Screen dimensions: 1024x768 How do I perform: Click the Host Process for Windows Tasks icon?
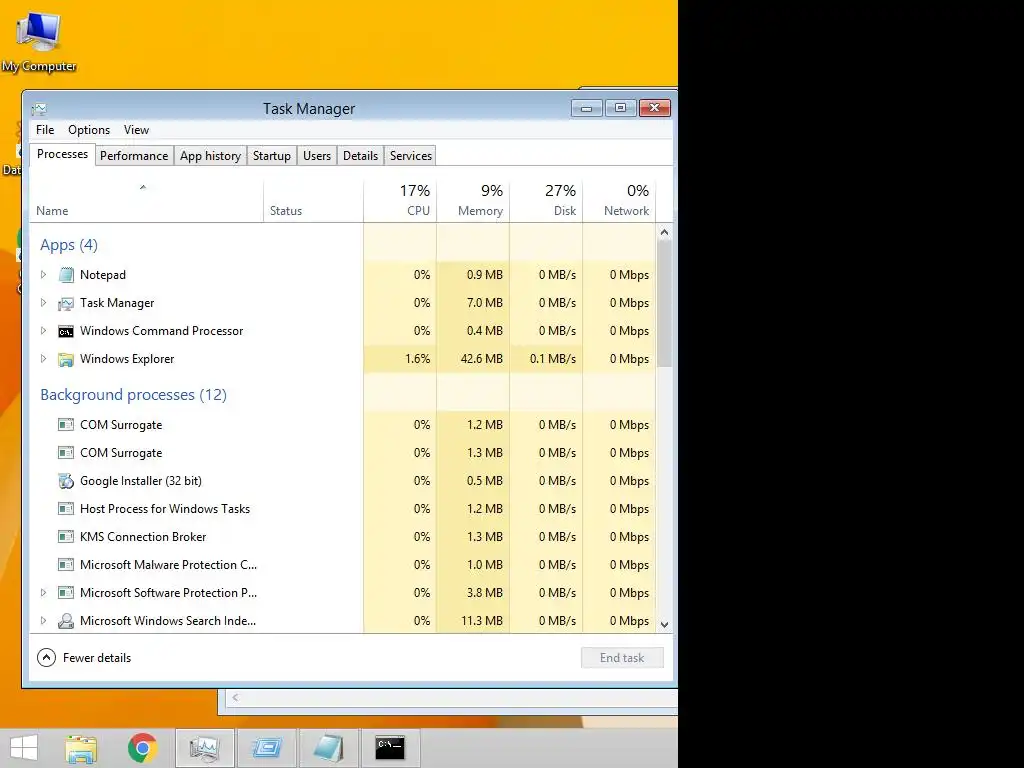click(66, 509)
